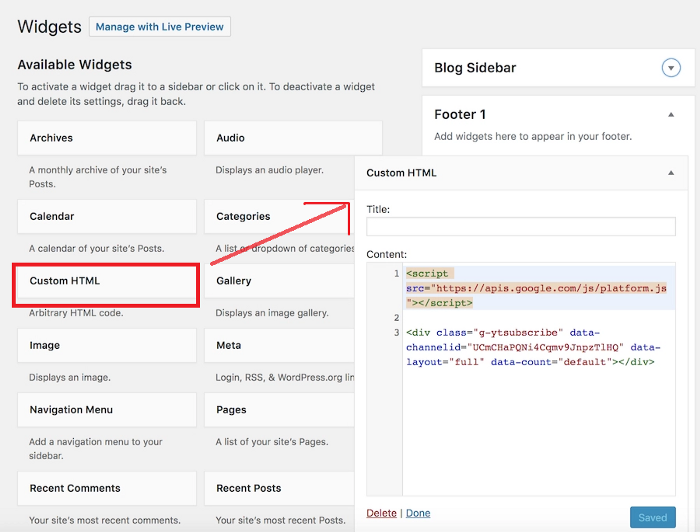This screenshot has height=532, width=700.
Task: Focus the Title input field
Action: point(521,227)
